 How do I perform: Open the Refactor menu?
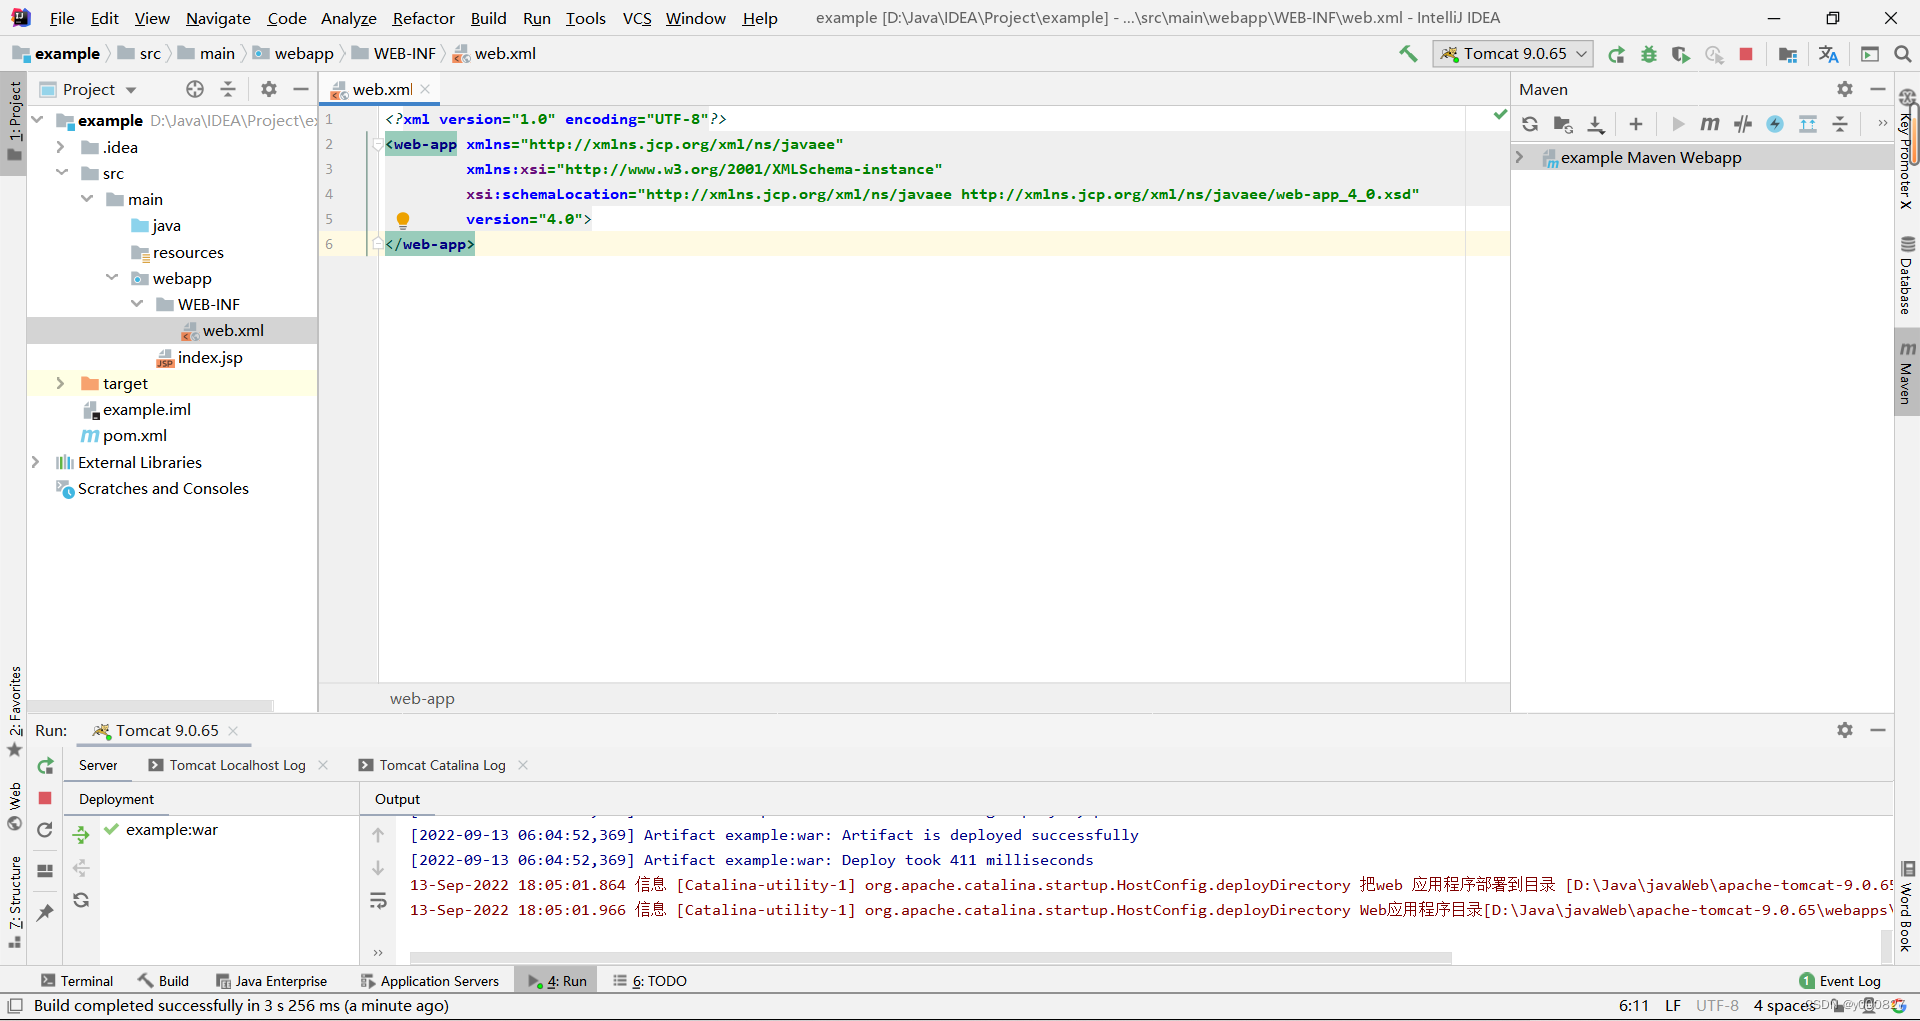[x=423, y=18]
